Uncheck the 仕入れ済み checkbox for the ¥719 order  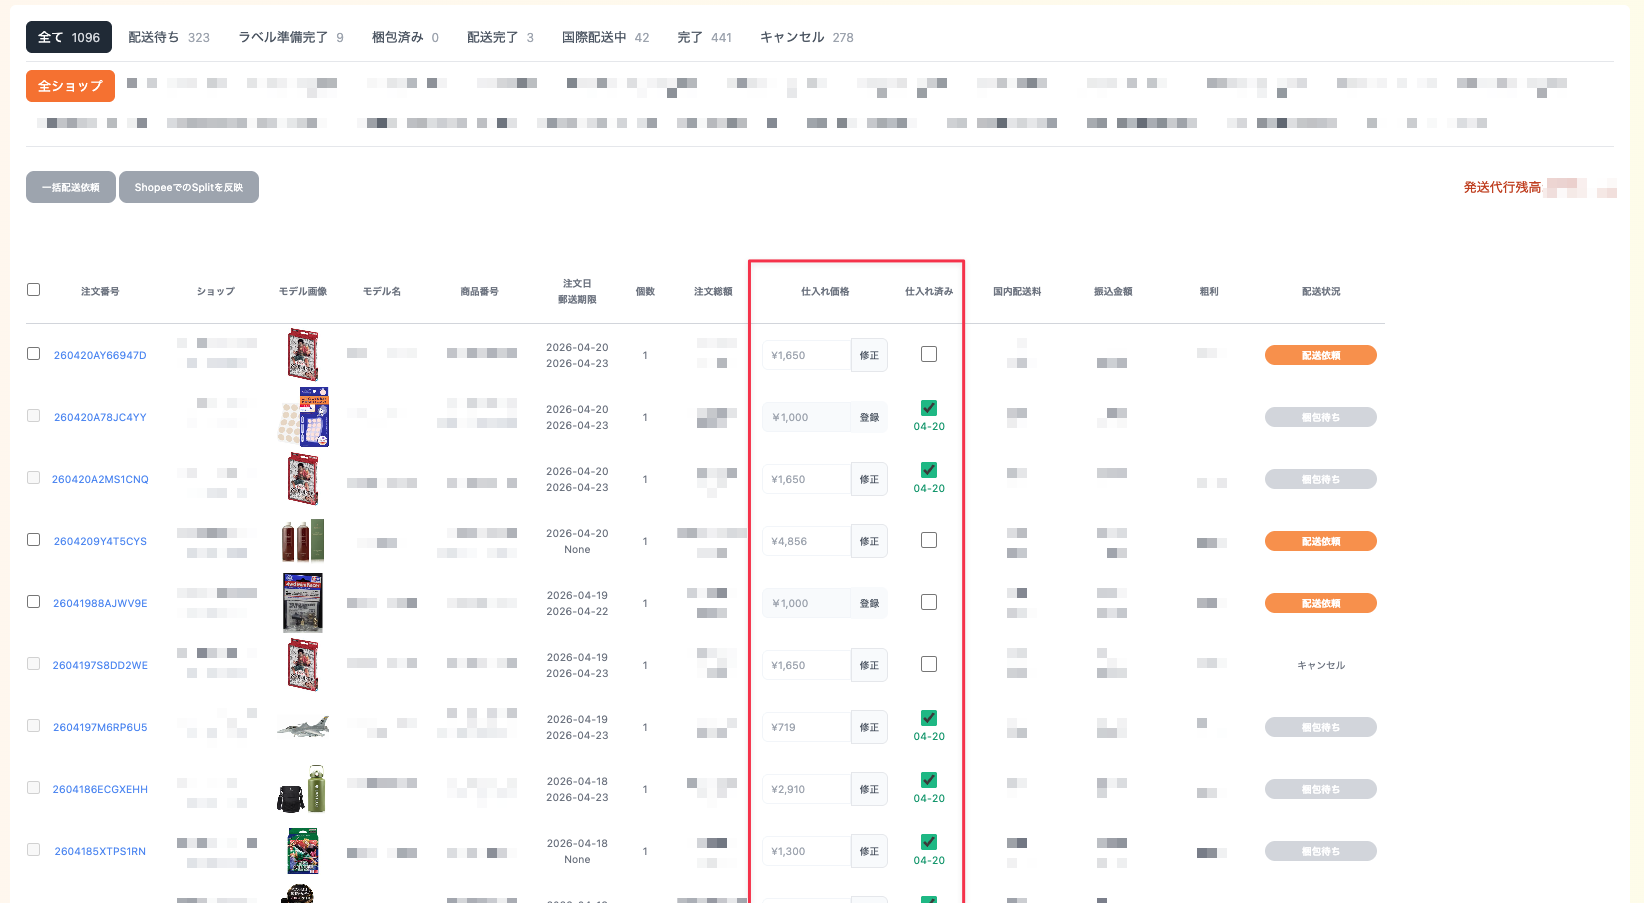[929, 716]
